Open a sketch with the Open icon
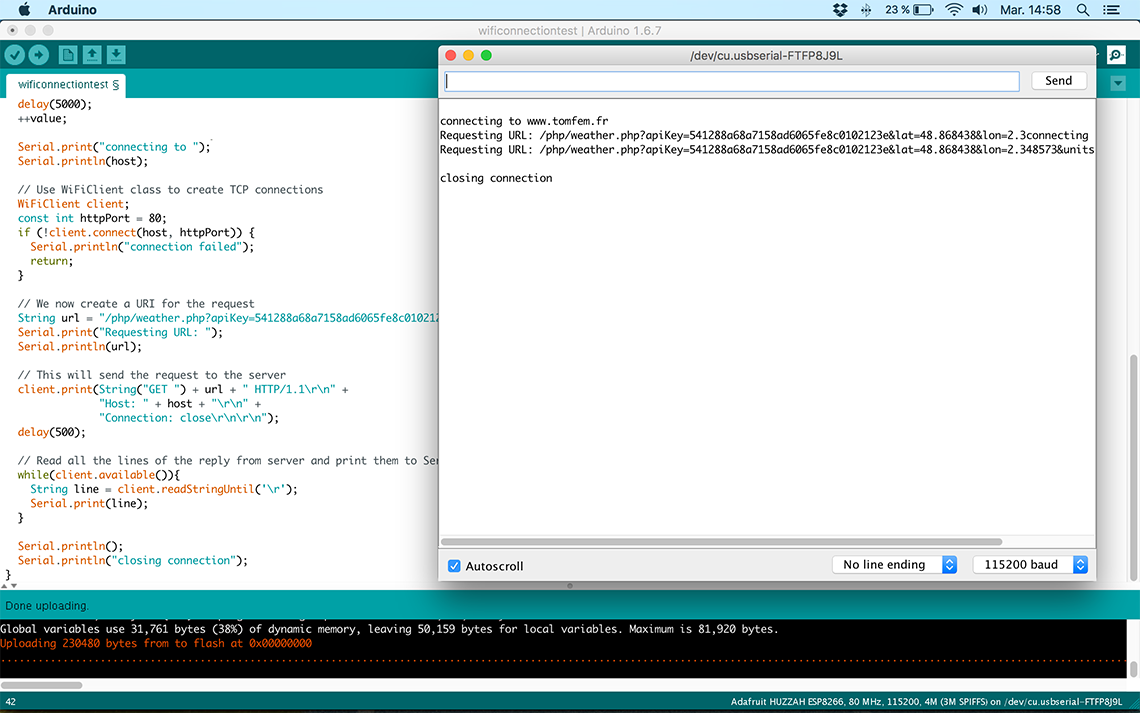Image resolution: width=1140 pixels, height=713 pixels. coord(92,55)
